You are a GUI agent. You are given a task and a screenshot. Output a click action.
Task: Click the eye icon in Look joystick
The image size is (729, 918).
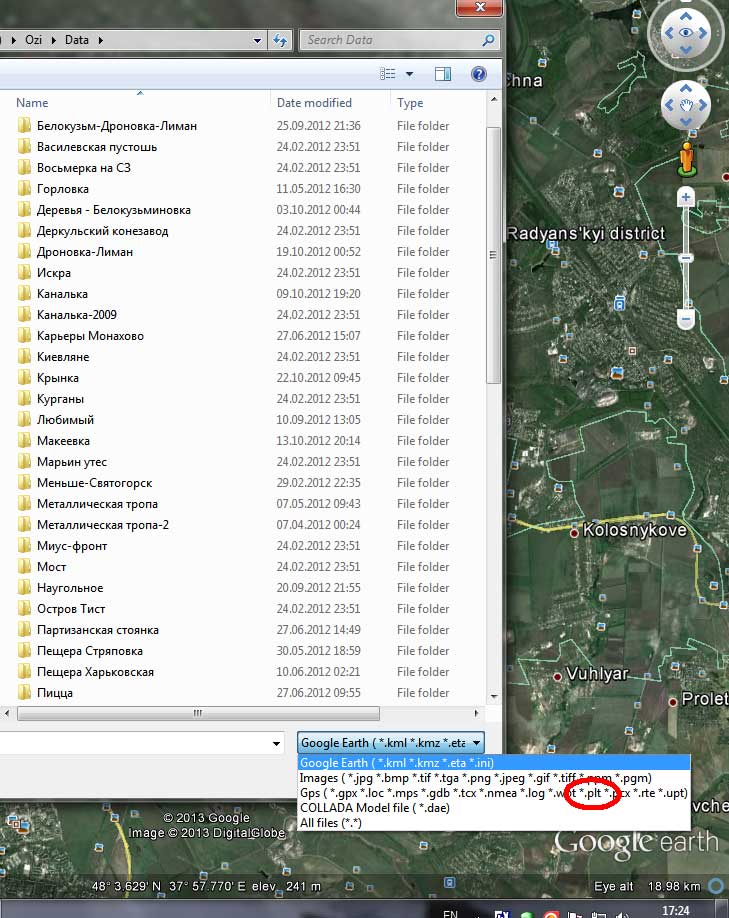[x=686, y=33]
